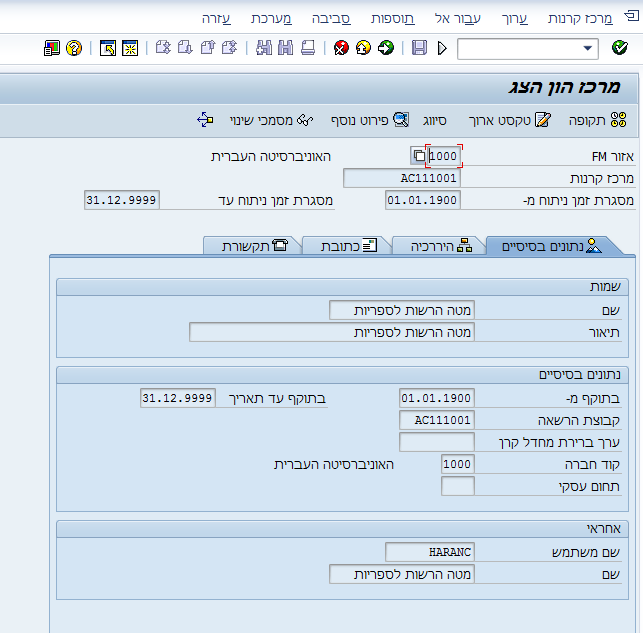Open the עזרה menu
The image size is (643, 633).
216,18
